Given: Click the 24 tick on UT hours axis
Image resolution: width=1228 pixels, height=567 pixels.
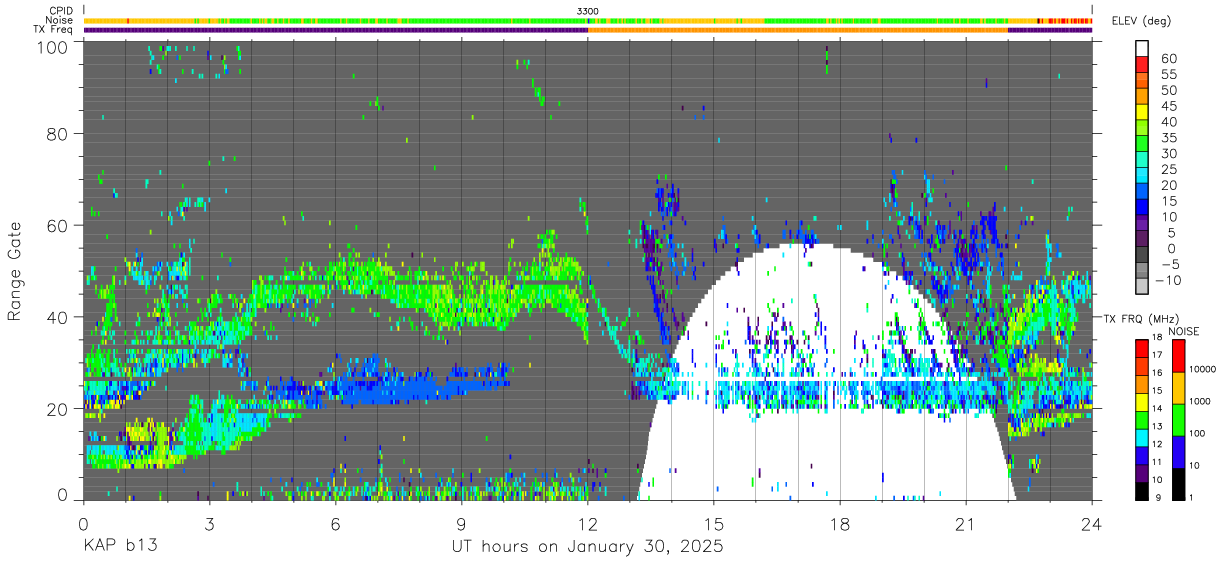Looking at the screenshot, I should (1092, 523).
